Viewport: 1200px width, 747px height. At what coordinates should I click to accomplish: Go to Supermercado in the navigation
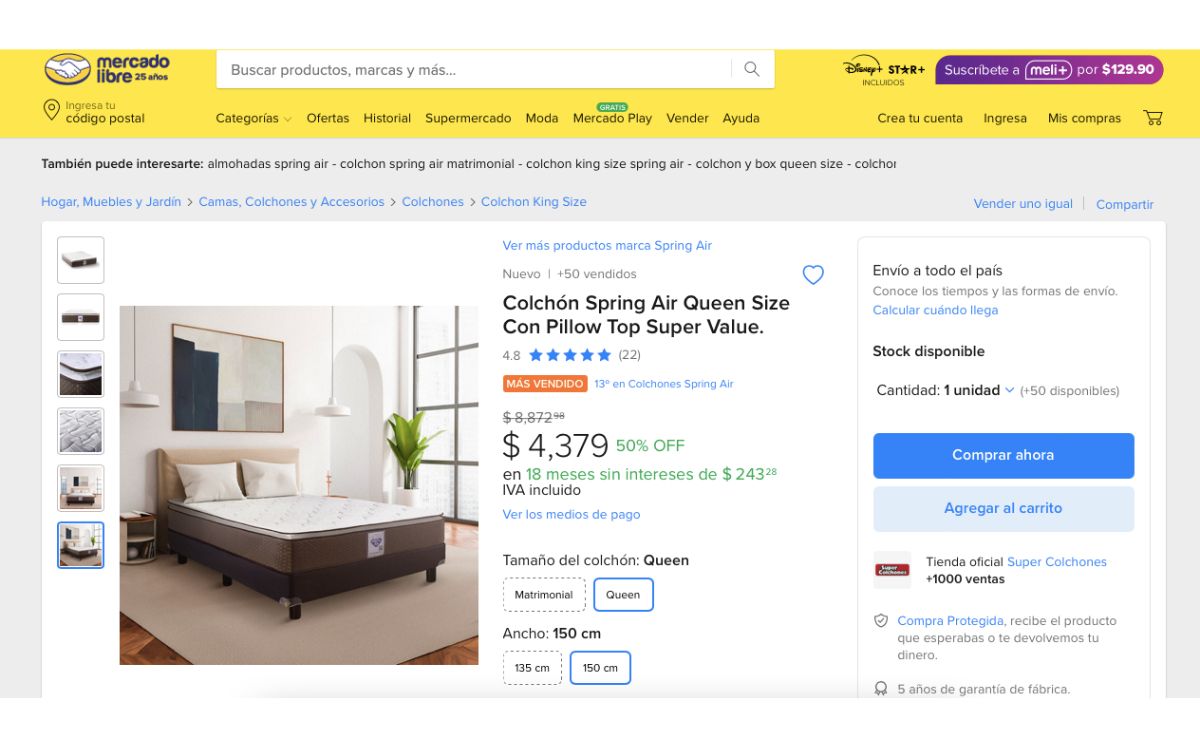click(x=468, y=118)
